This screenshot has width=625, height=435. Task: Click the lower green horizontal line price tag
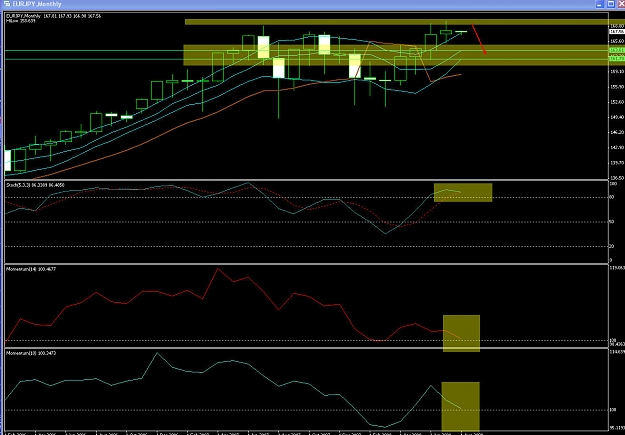(x=617, y=59)
